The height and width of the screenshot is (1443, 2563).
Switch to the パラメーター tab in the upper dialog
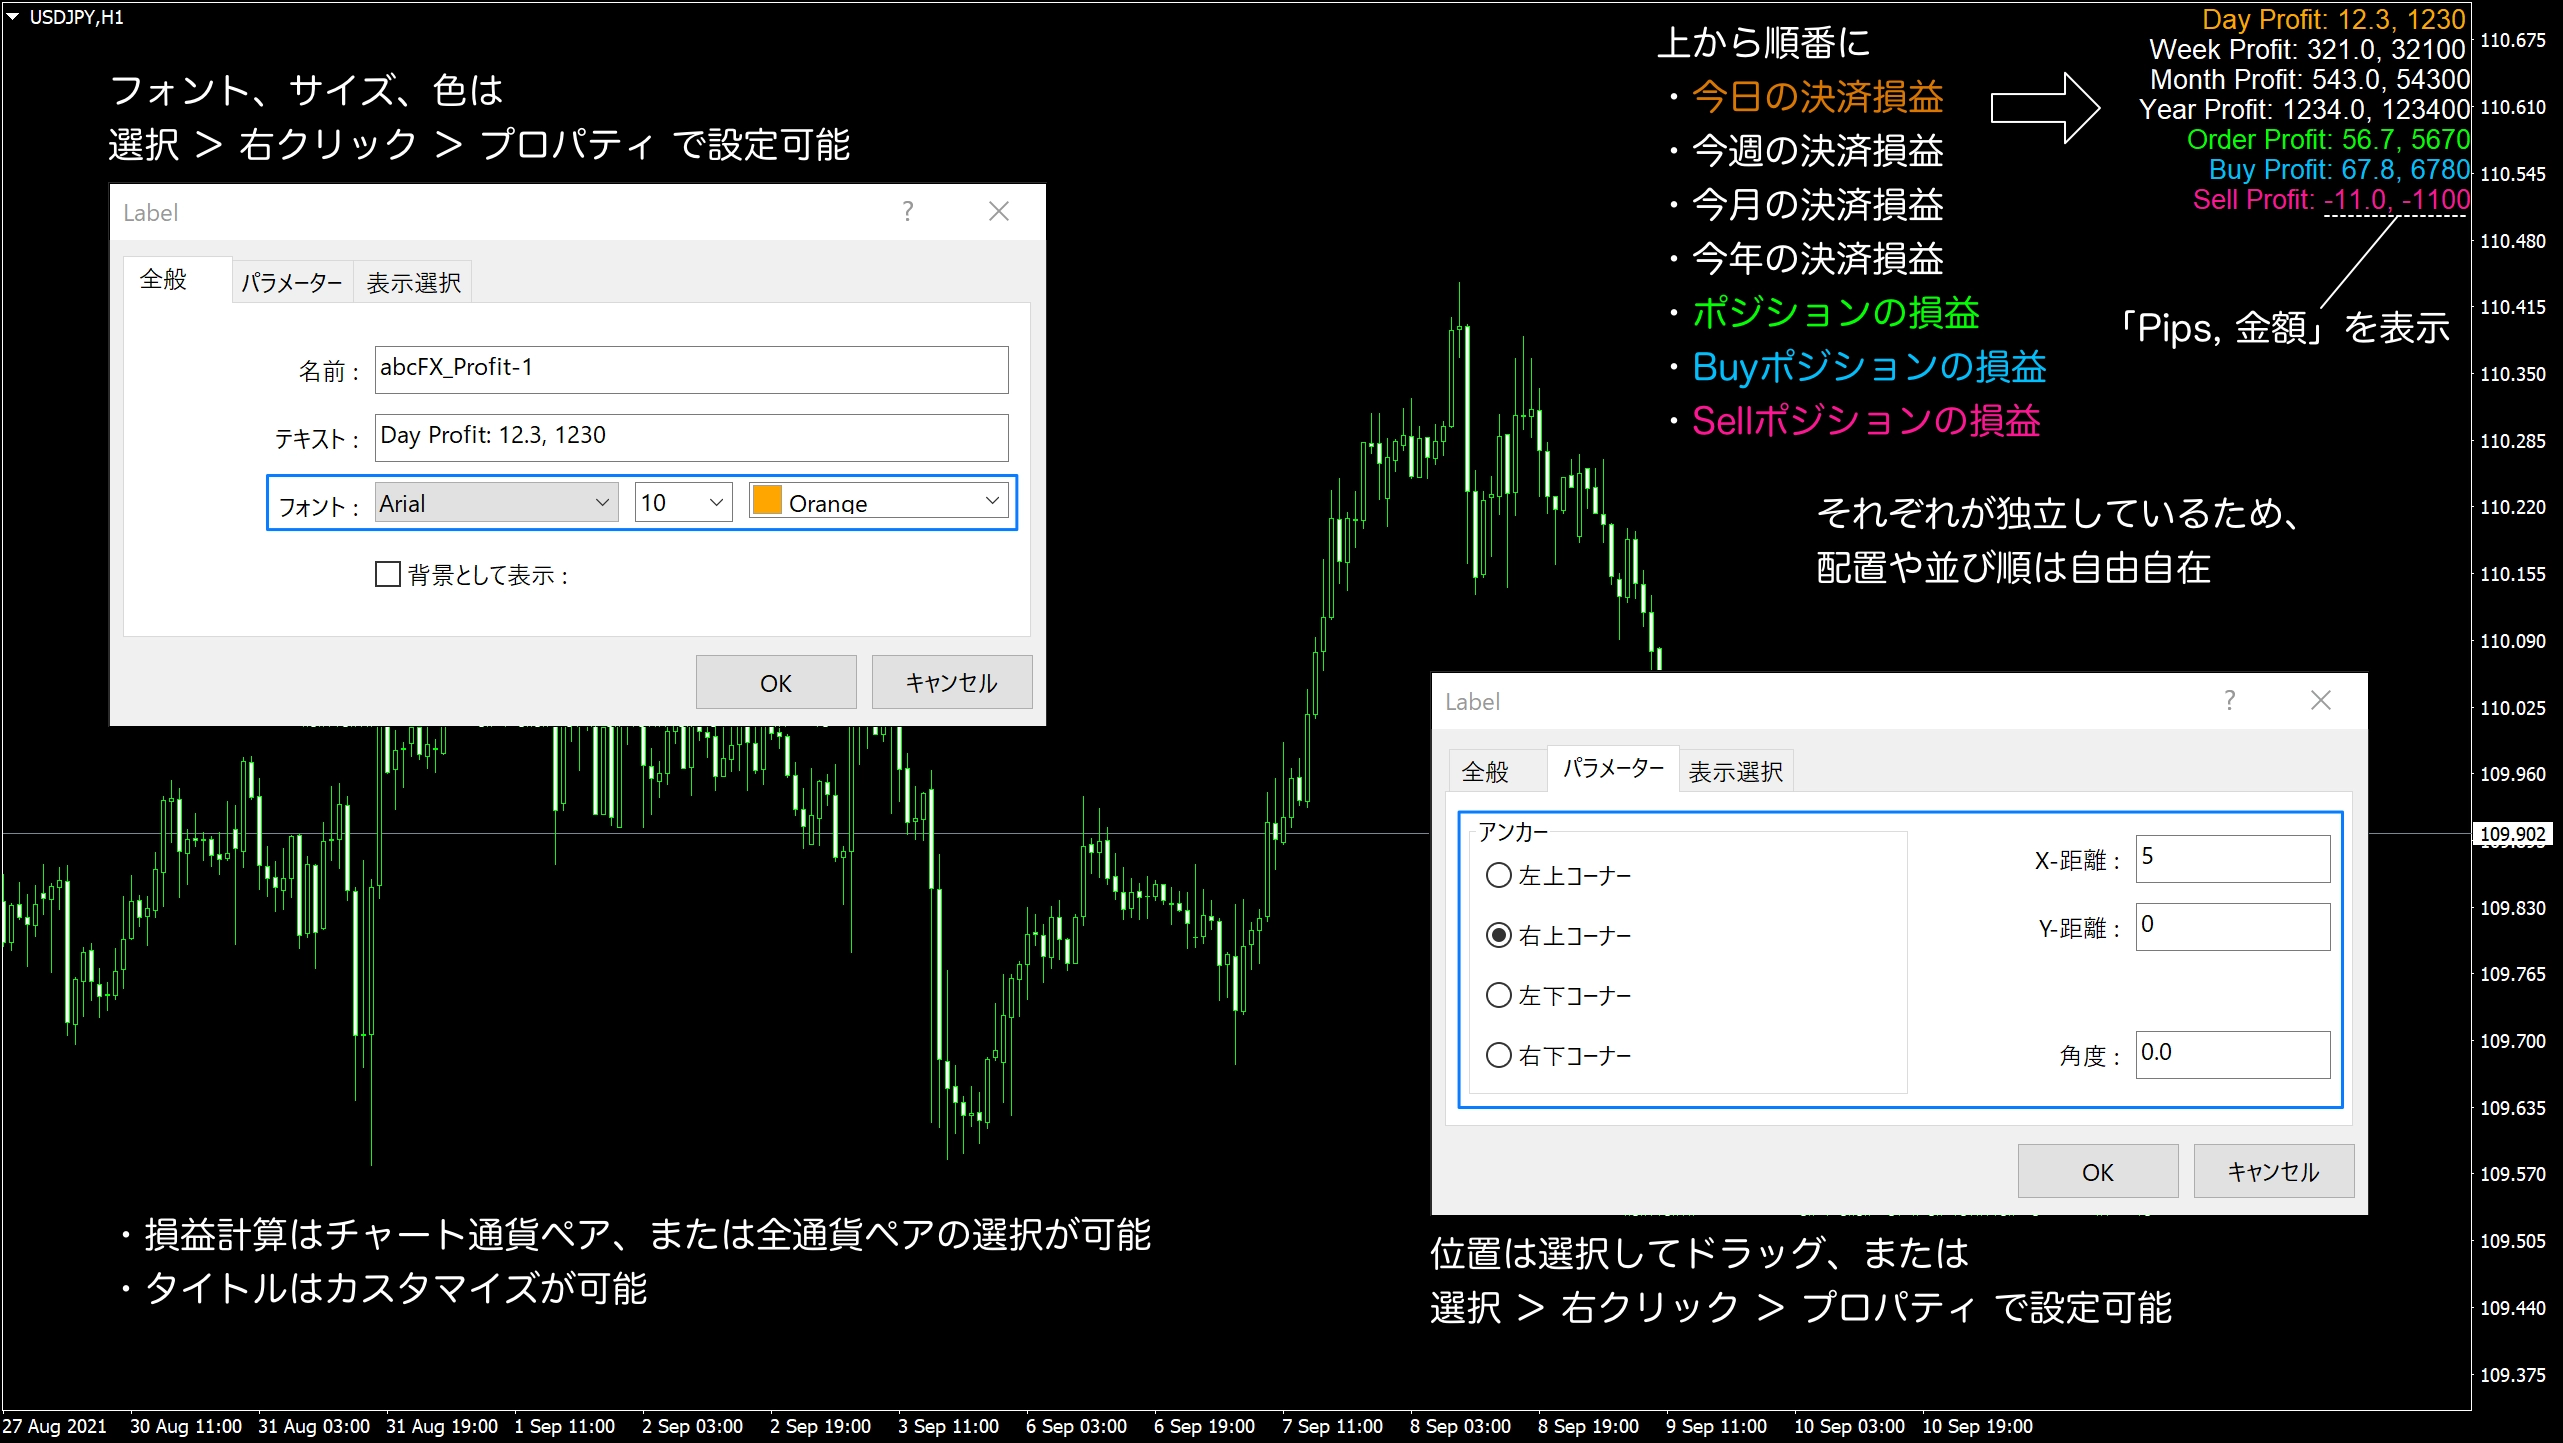[292, 283]
